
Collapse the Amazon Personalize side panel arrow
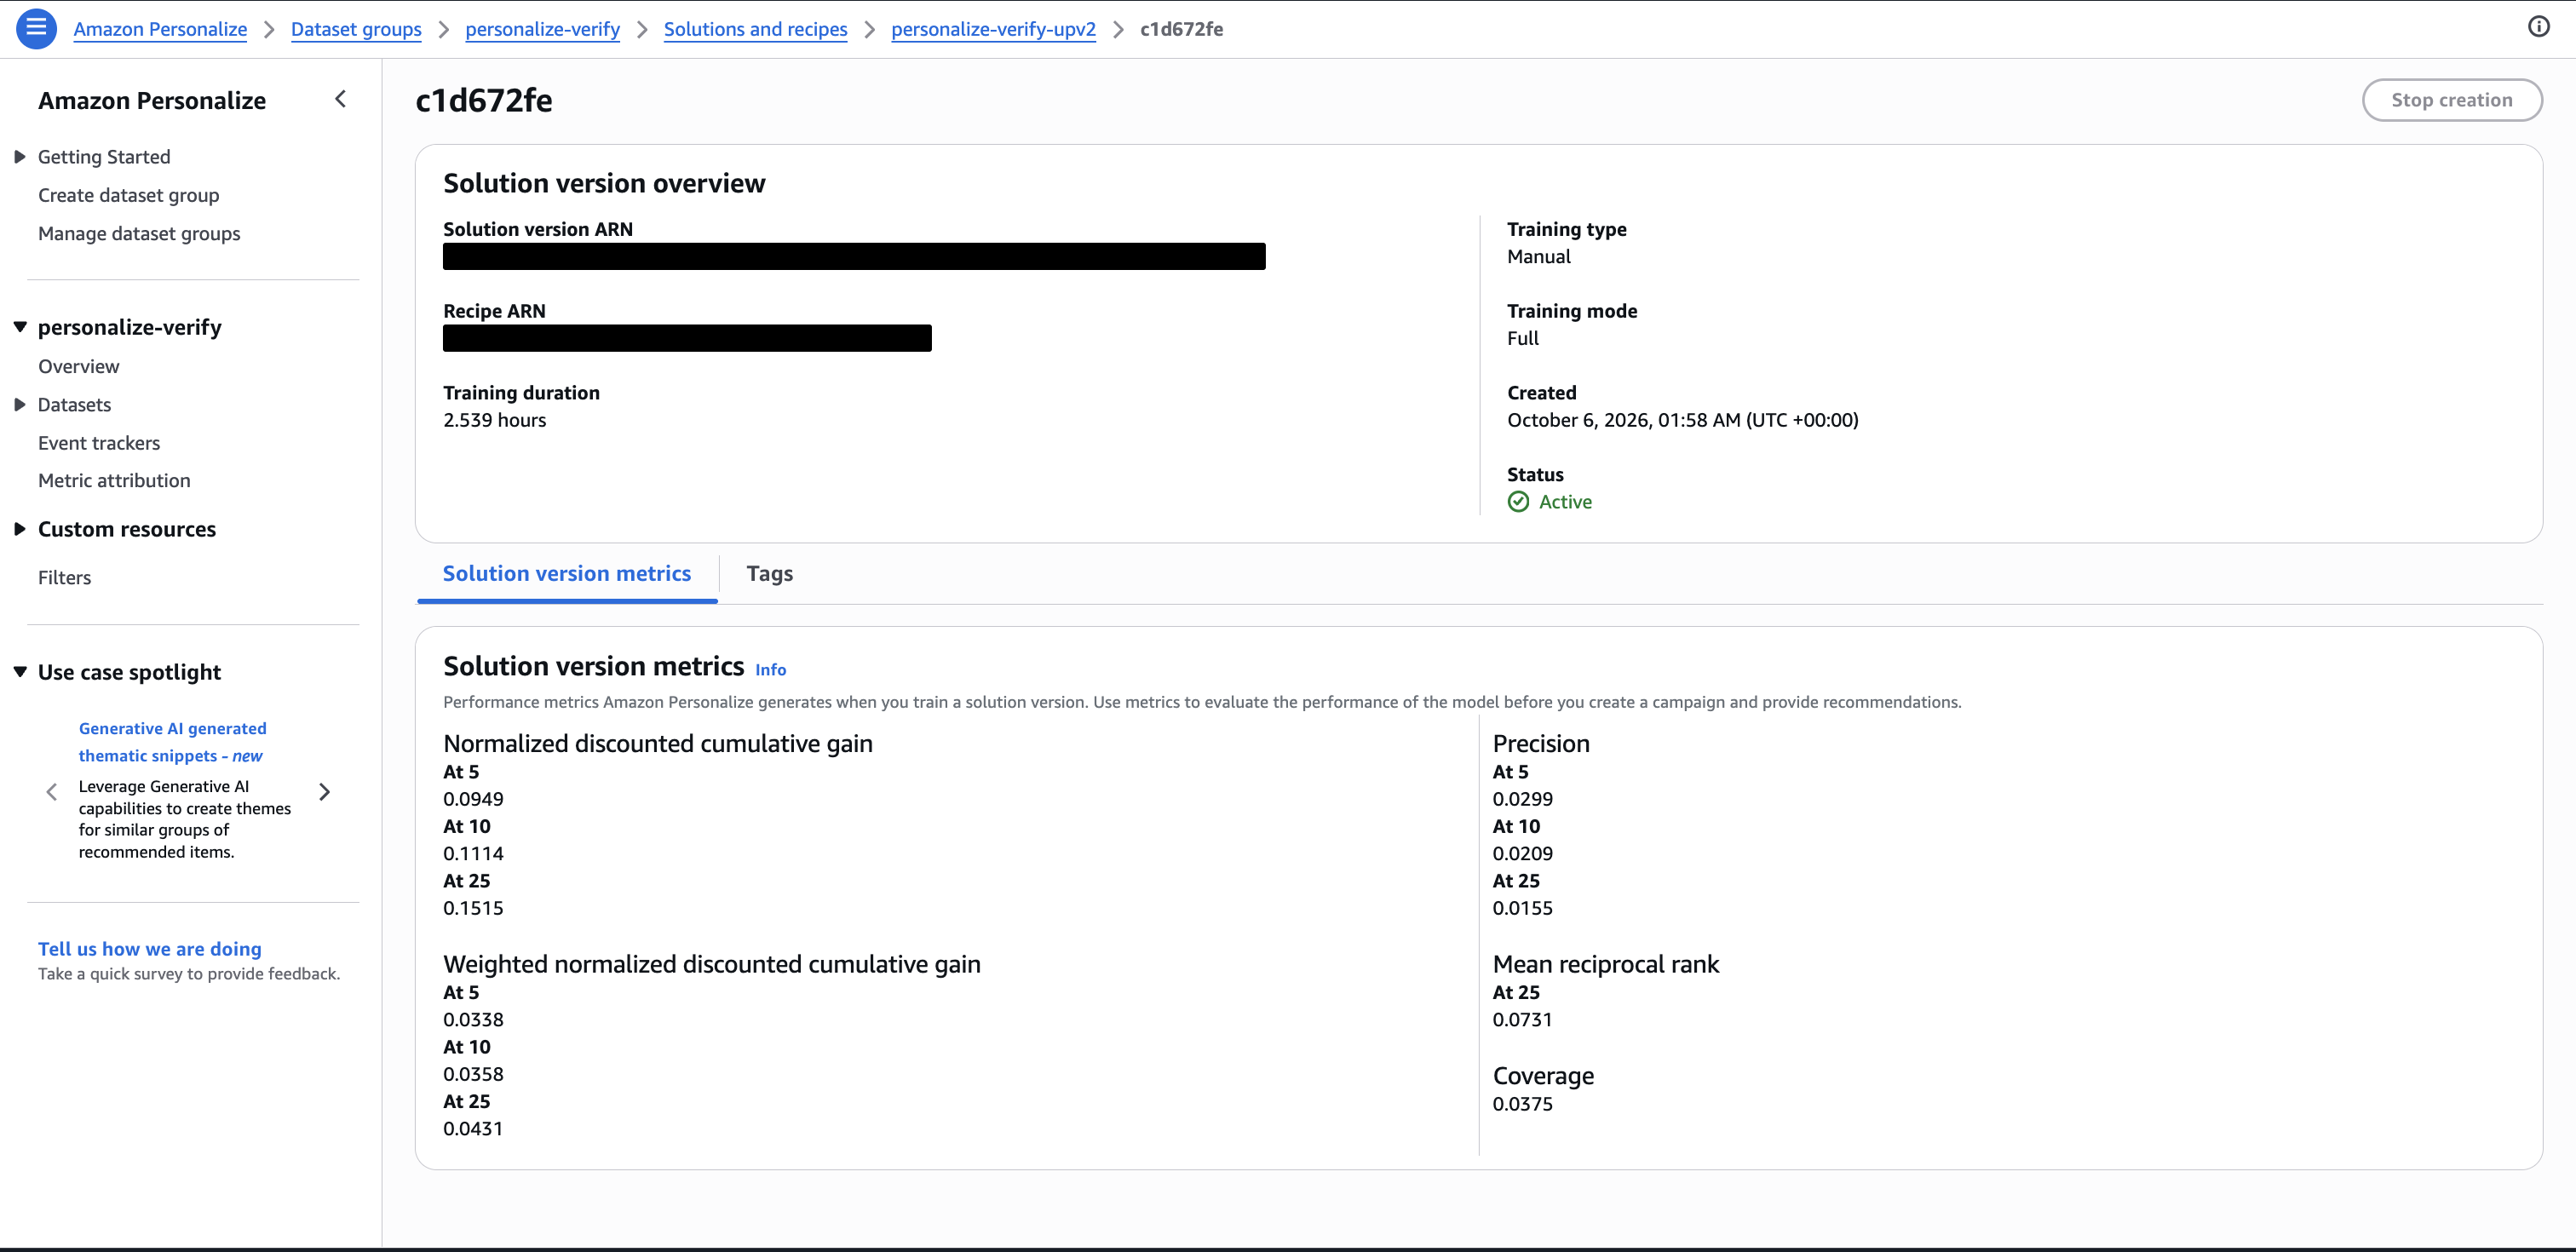tap(340, 99)
